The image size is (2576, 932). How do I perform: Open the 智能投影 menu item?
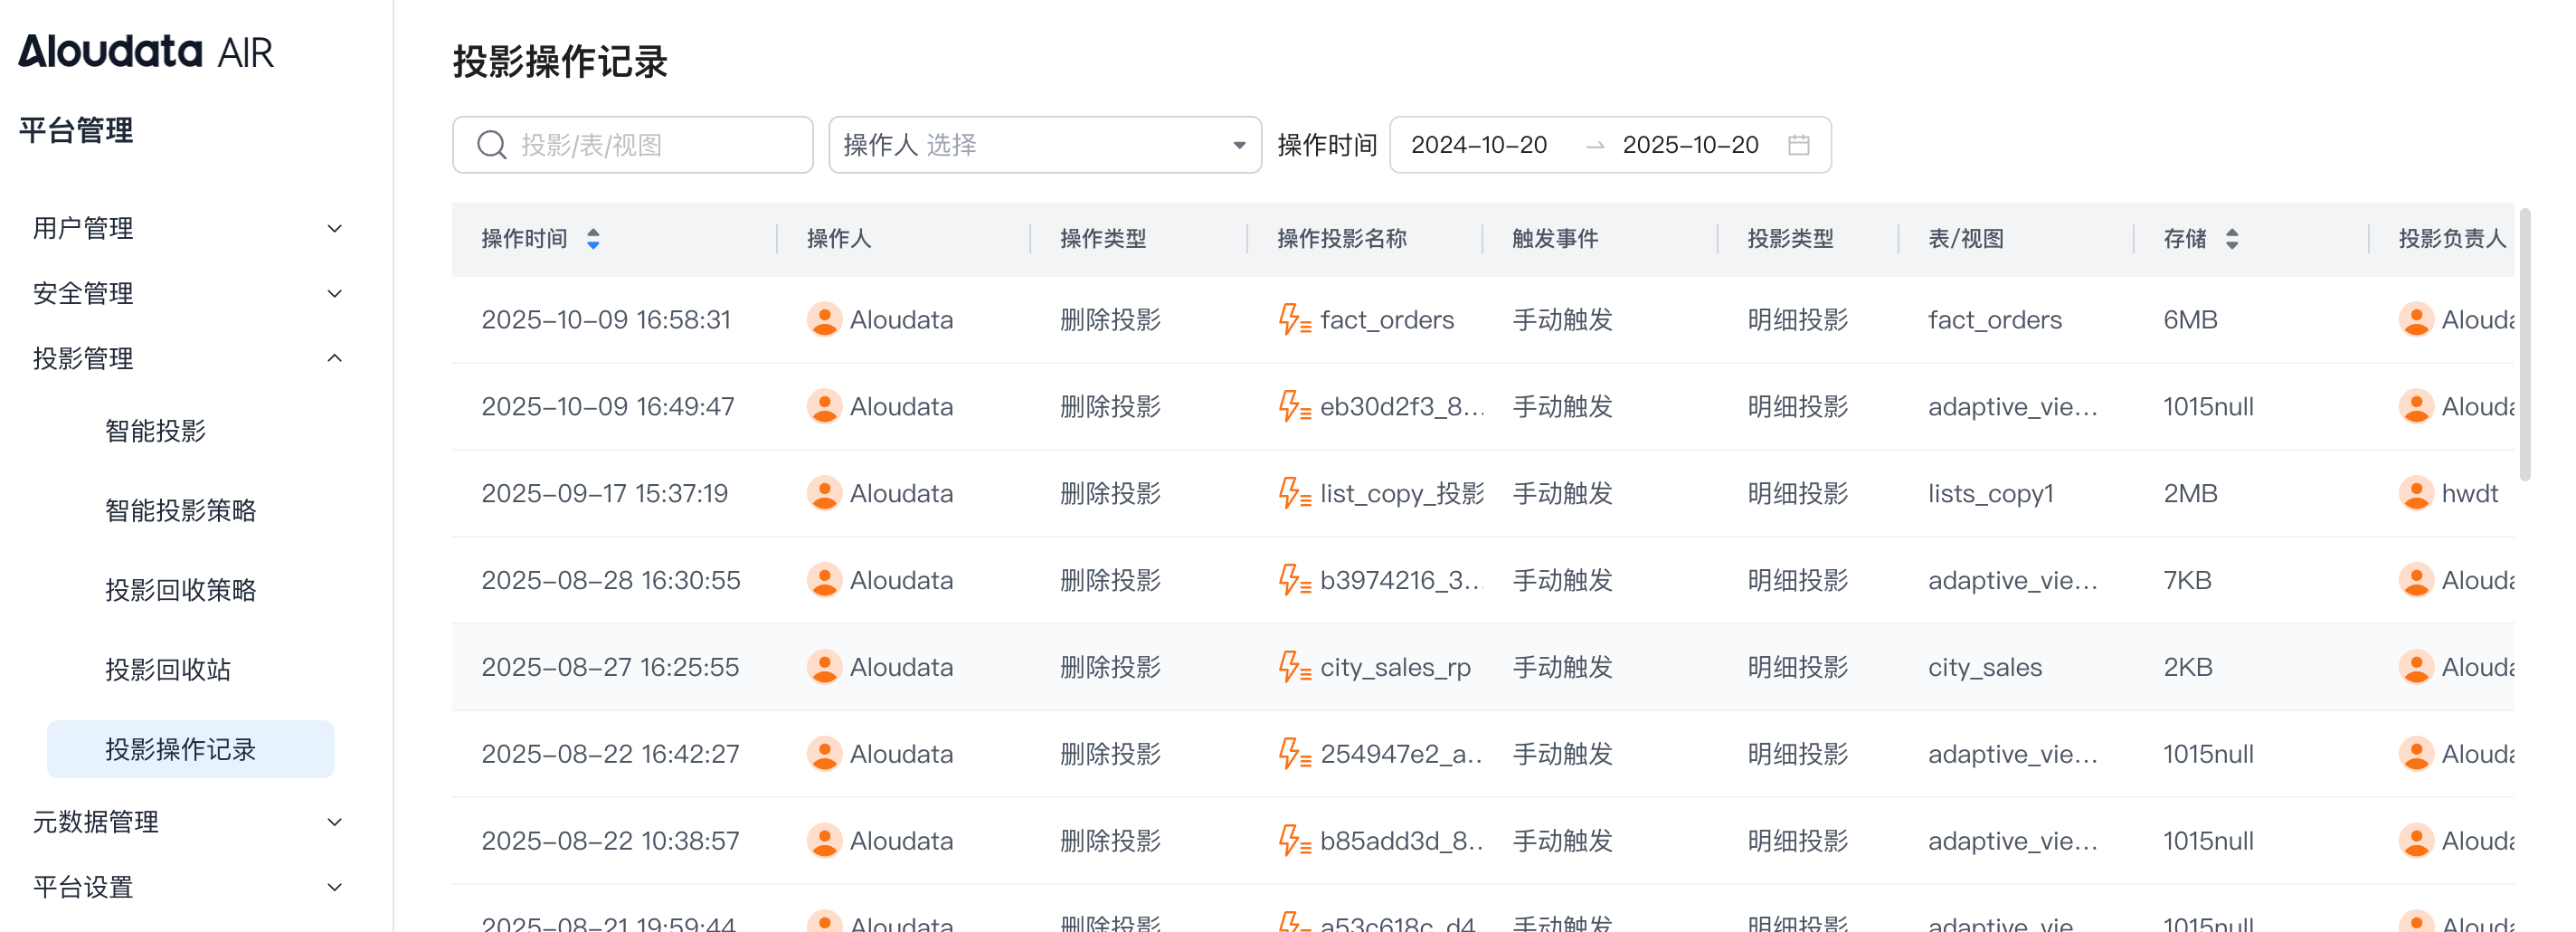point(155,431)
